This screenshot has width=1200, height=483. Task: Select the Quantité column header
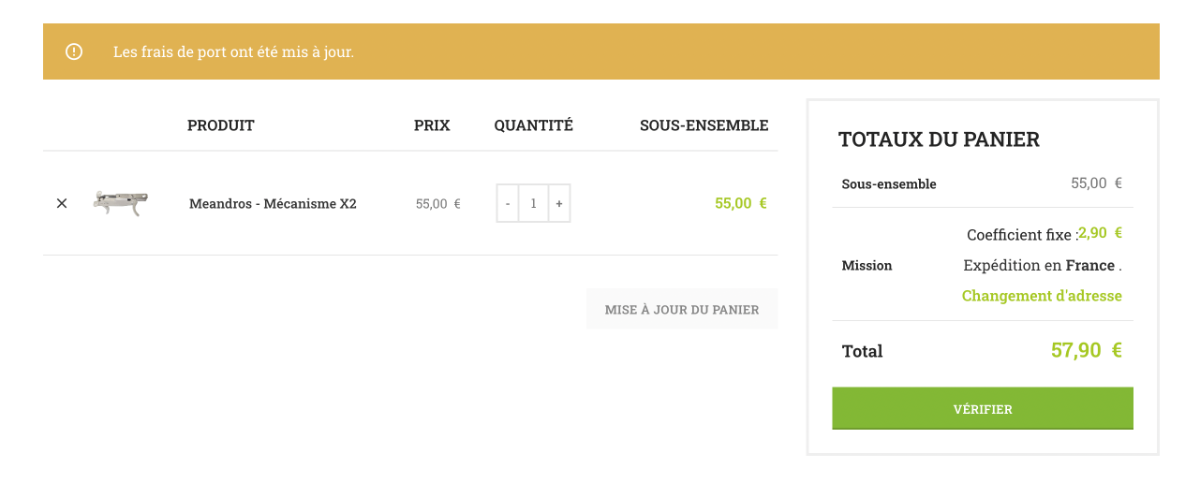pos(533,125)
